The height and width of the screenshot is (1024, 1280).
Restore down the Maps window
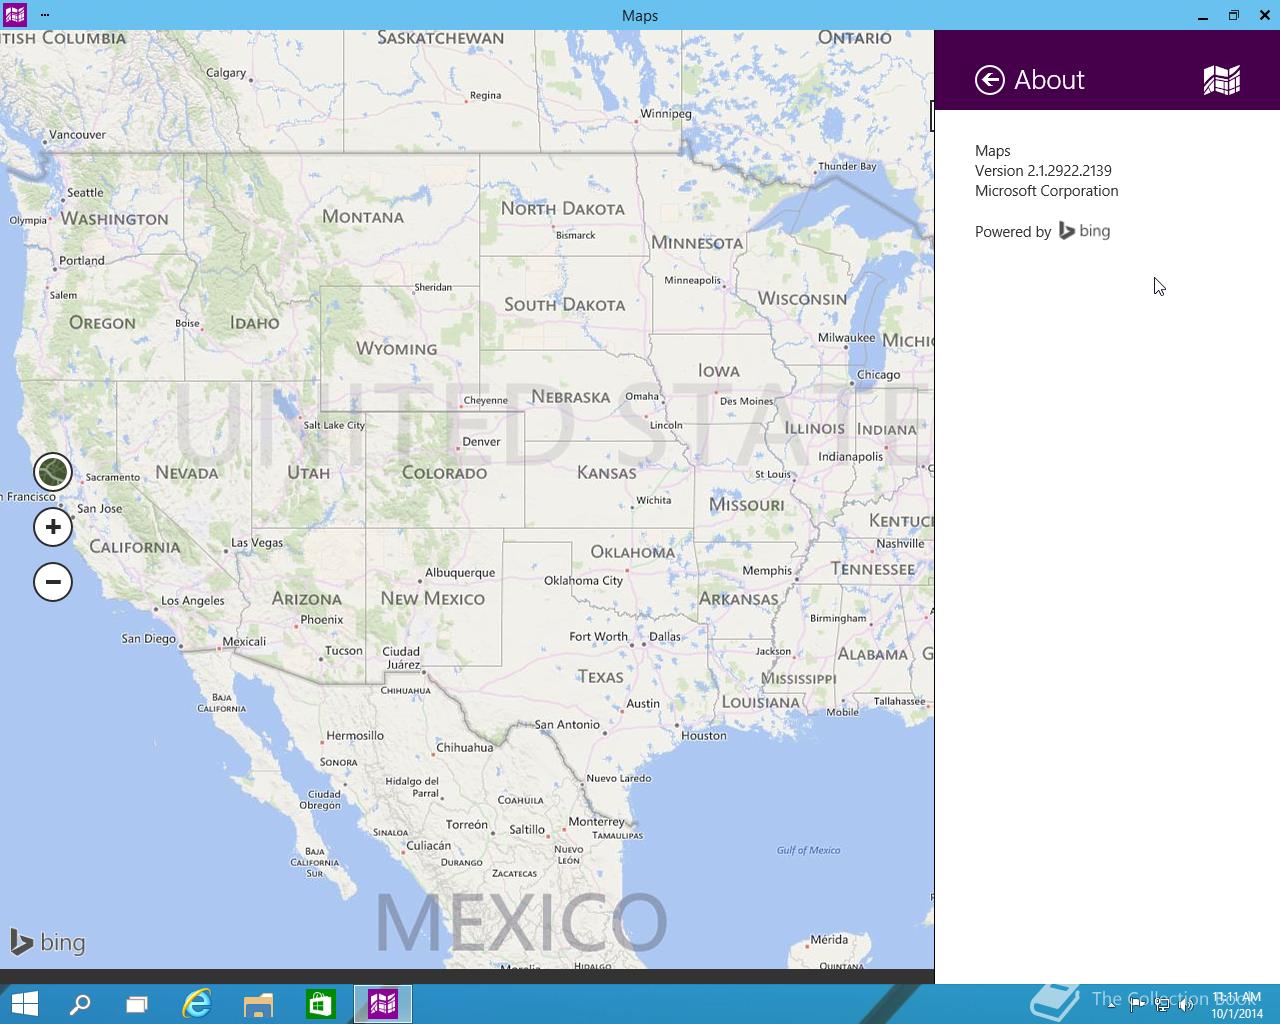tap(1234, 15)
